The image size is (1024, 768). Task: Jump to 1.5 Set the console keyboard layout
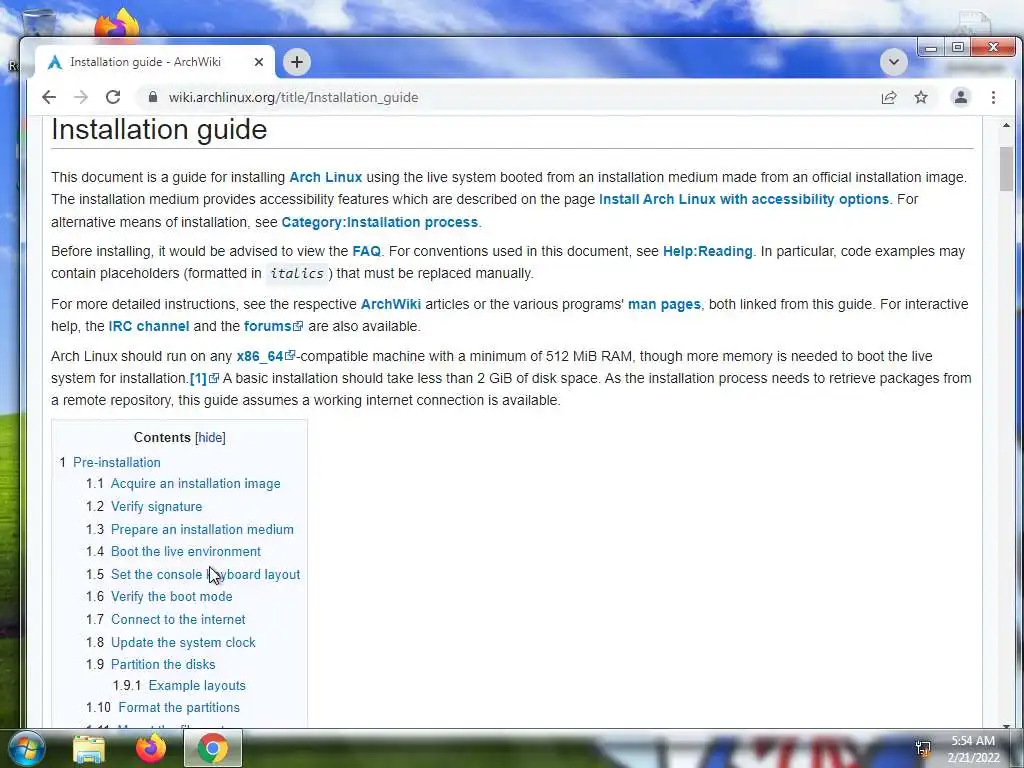pos(205,575)
